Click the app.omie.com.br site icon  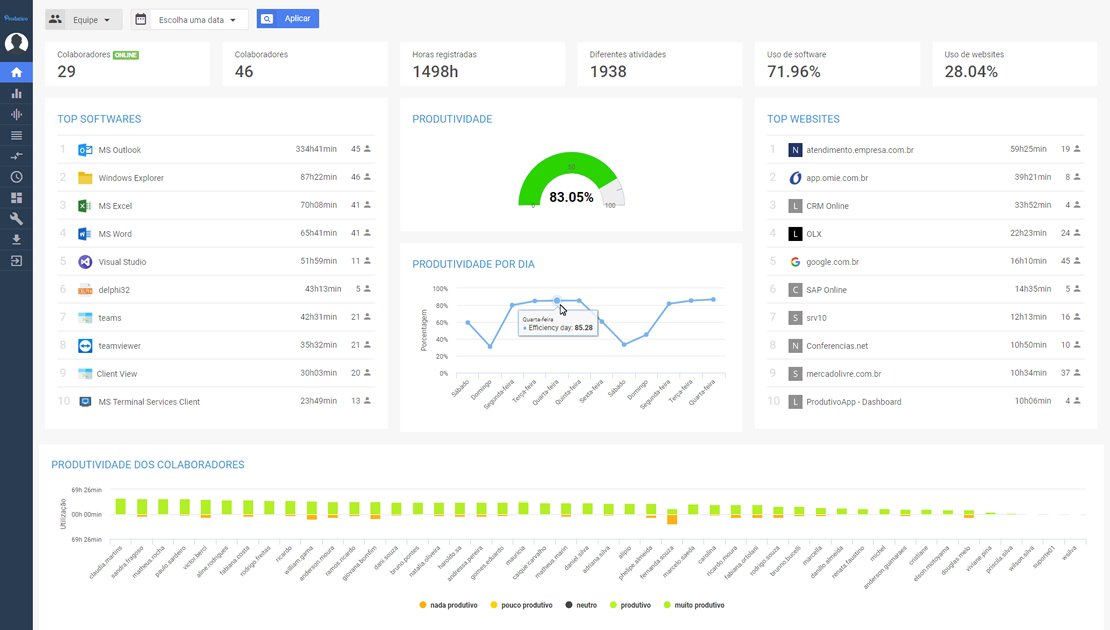795,178
